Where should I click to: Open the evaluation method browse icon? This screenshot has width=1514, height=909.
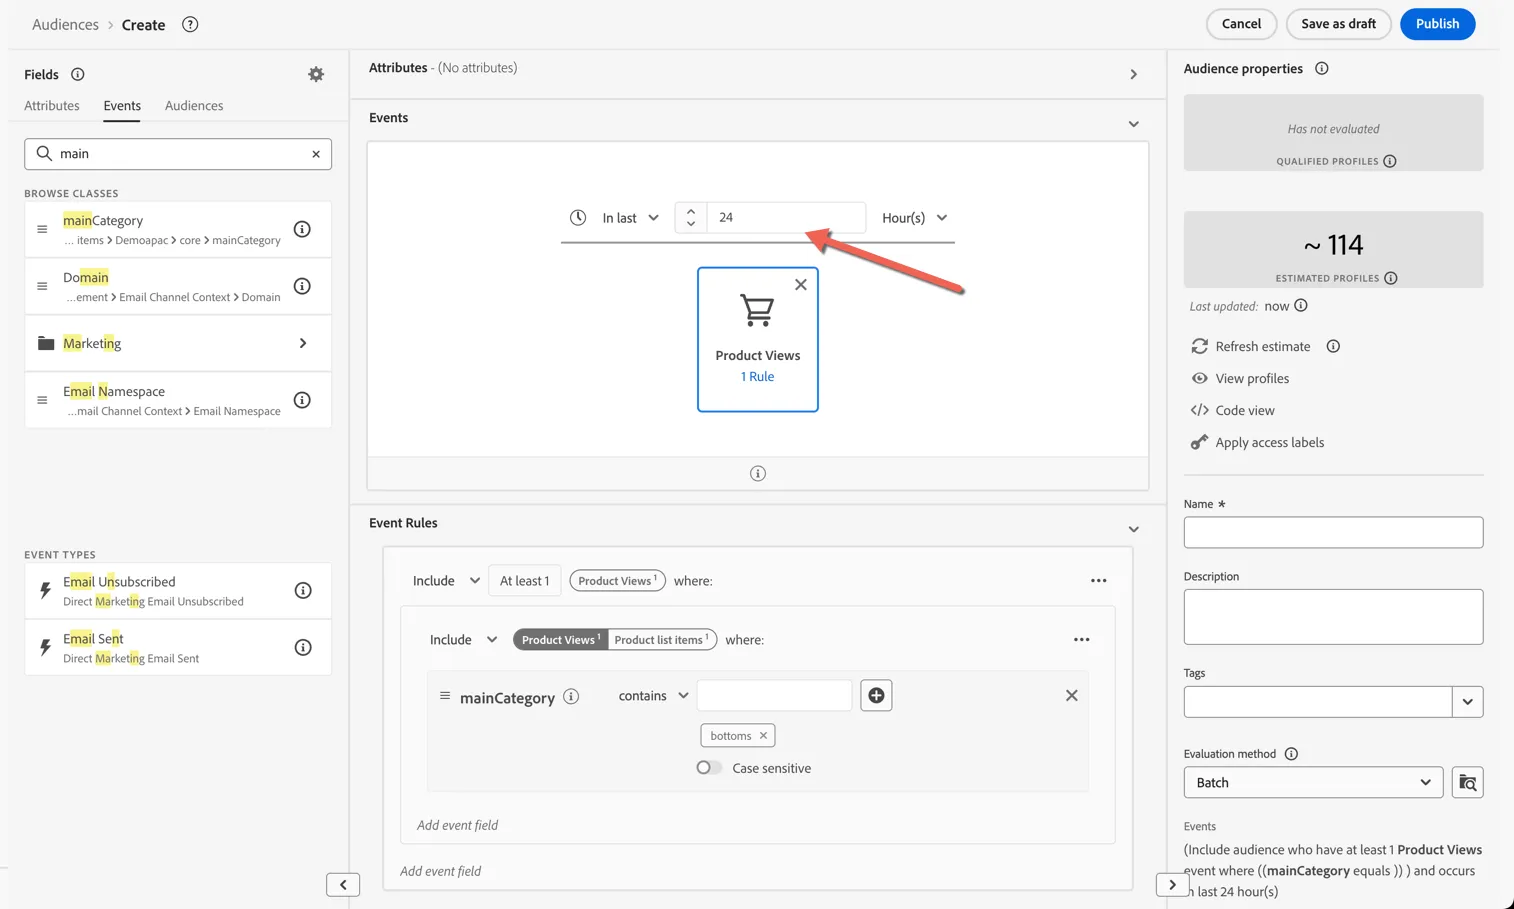pos(1467,782)
